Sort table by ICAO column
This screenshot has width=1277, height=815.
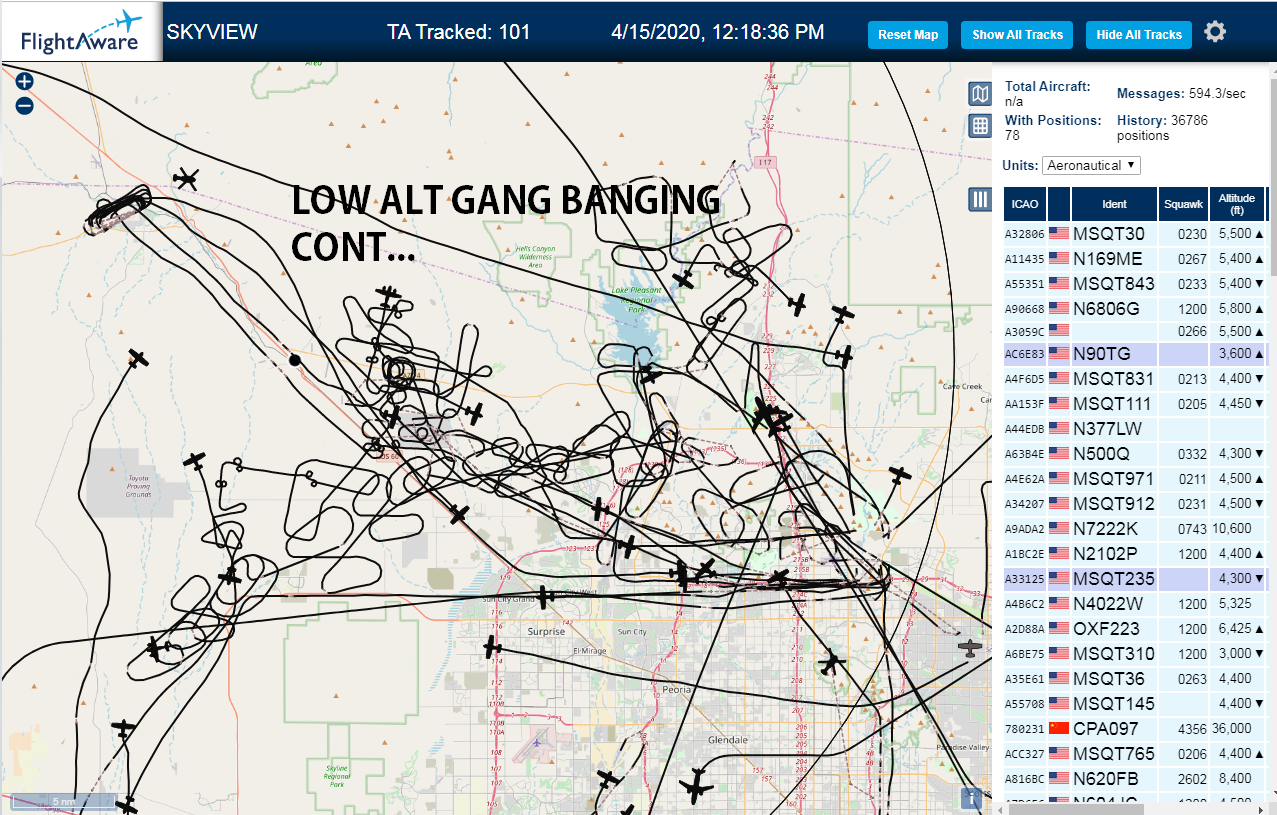click(x=1024, y=204)
